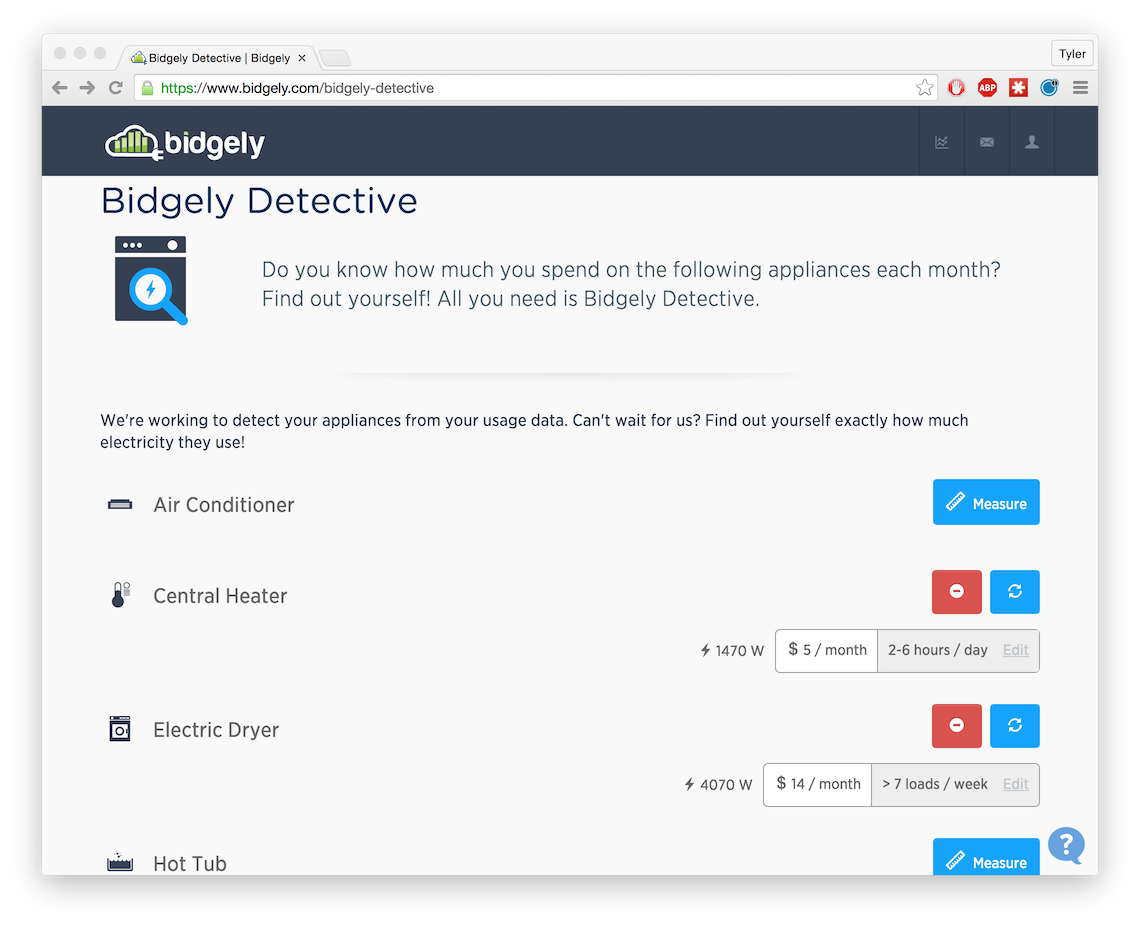Screen dimensions: 1140x925
Task: Click the Air Conditioner label
Action: click(224, 505)
